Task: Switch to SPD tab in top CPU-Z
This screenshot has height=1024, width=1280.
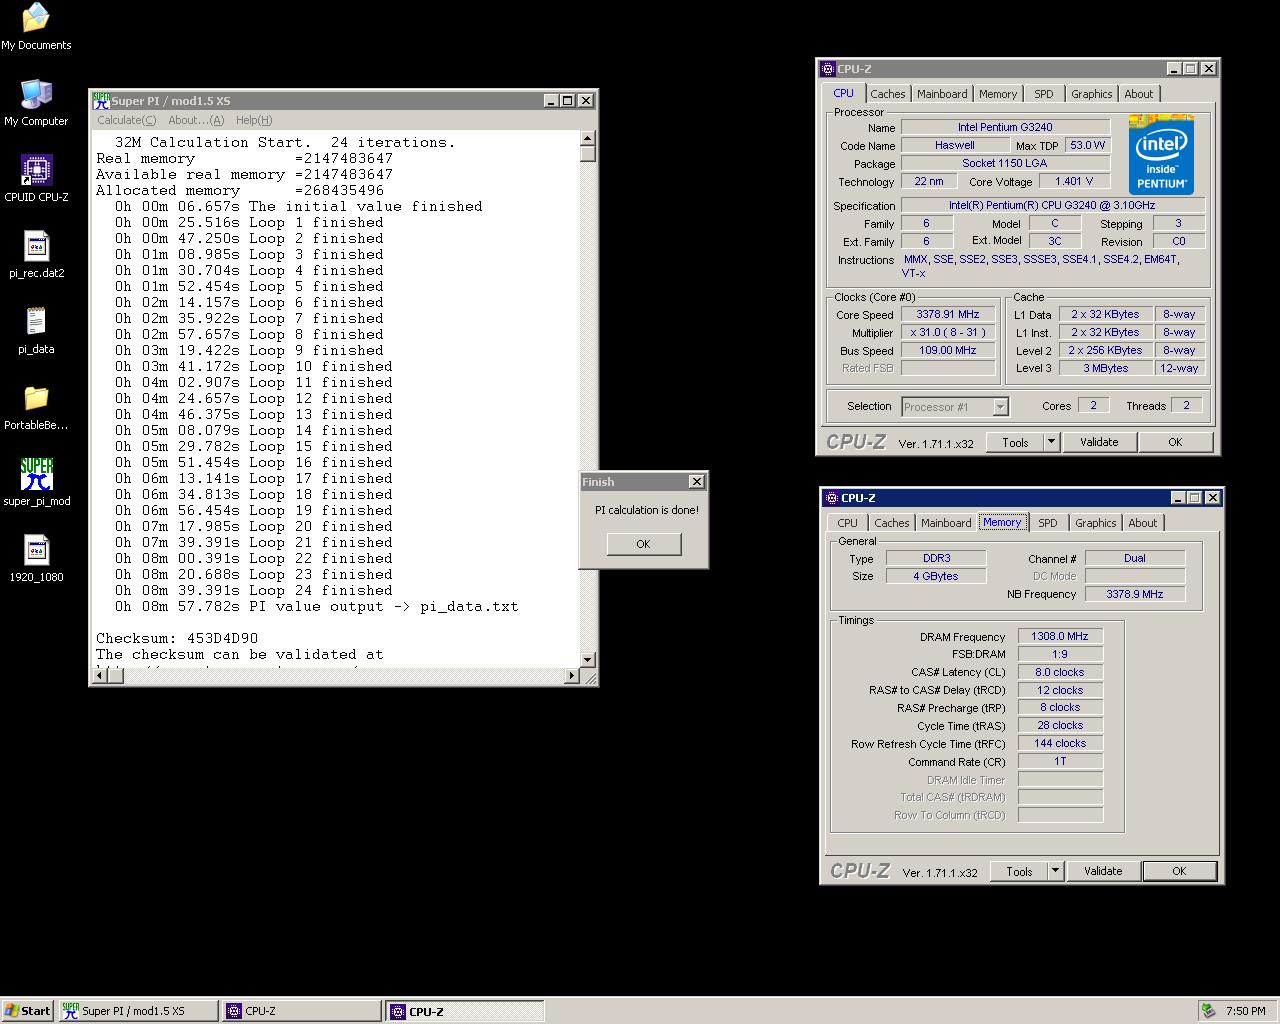Action: pyautogui.click(x=1044, y=94)
